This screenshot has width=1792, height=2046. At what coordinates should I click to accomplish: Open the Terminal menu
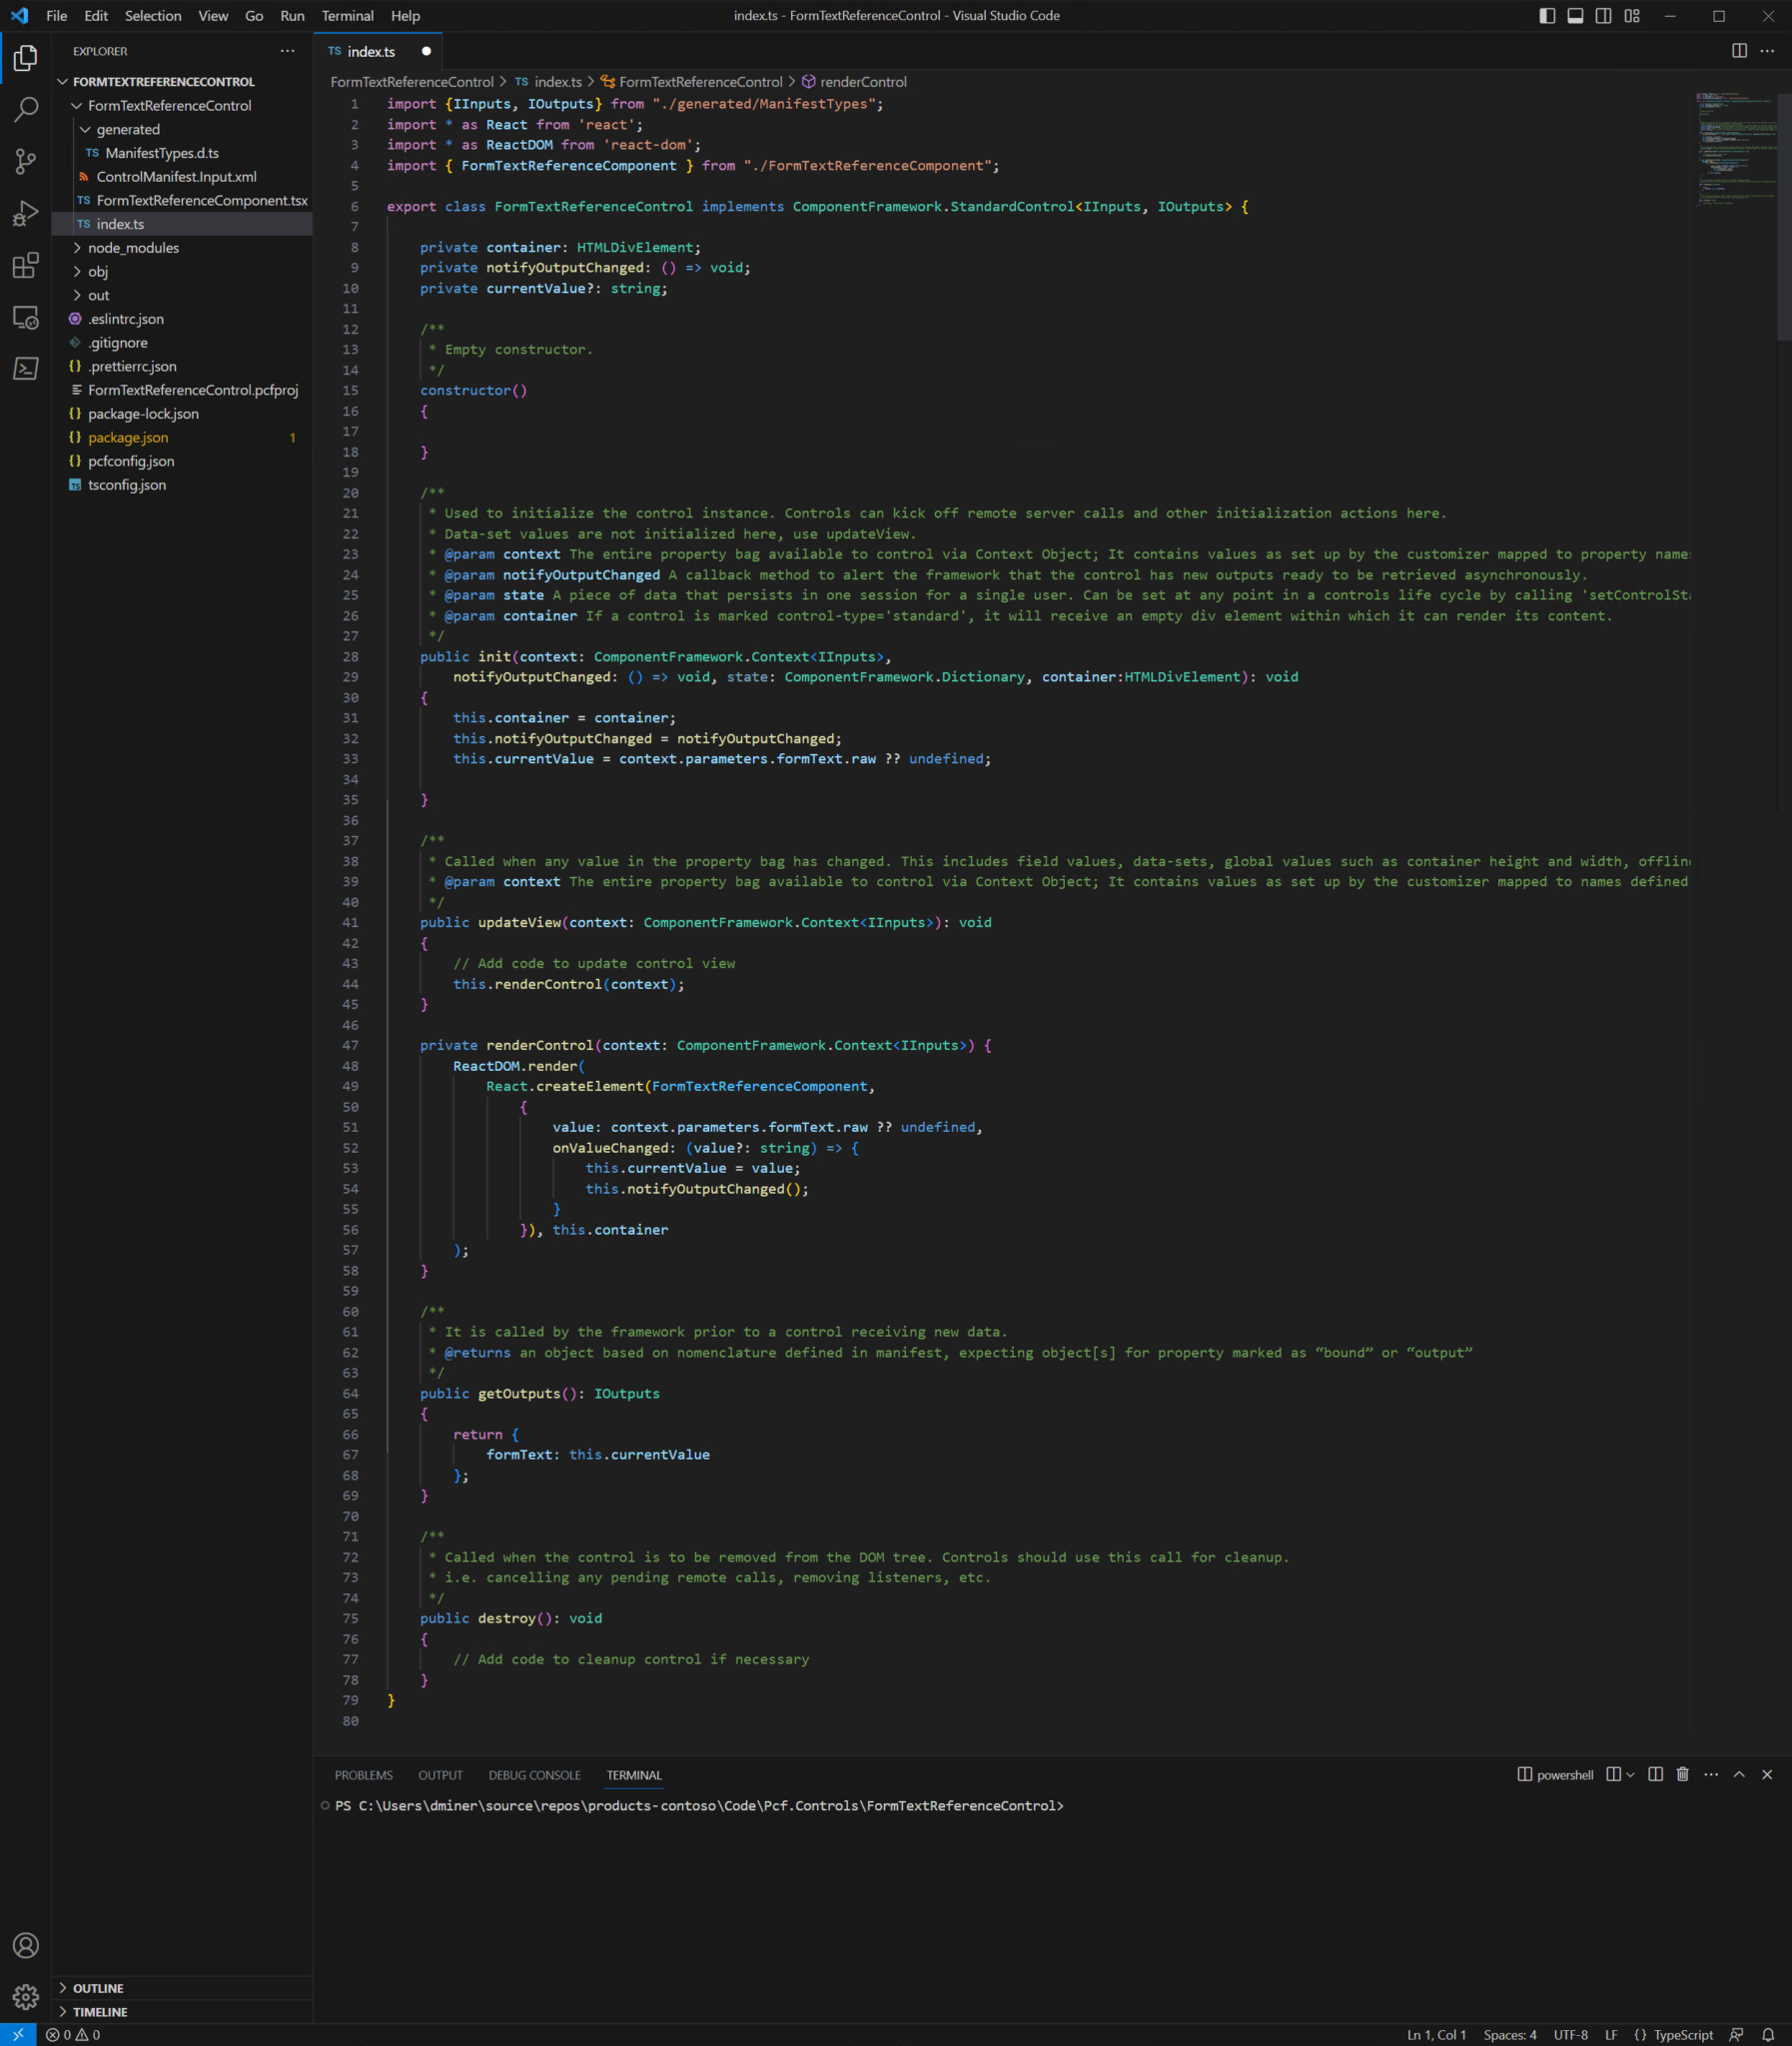(x=347, y=15)
